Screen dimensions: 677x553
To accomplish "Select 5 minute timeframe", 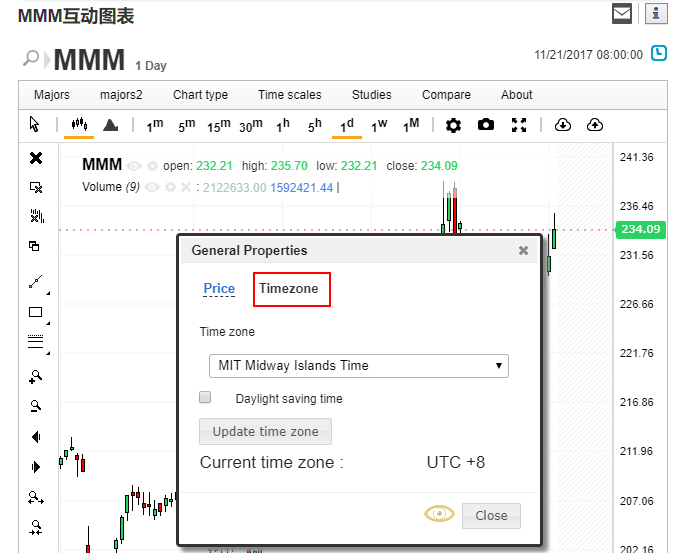I will [x=187, y=125].
